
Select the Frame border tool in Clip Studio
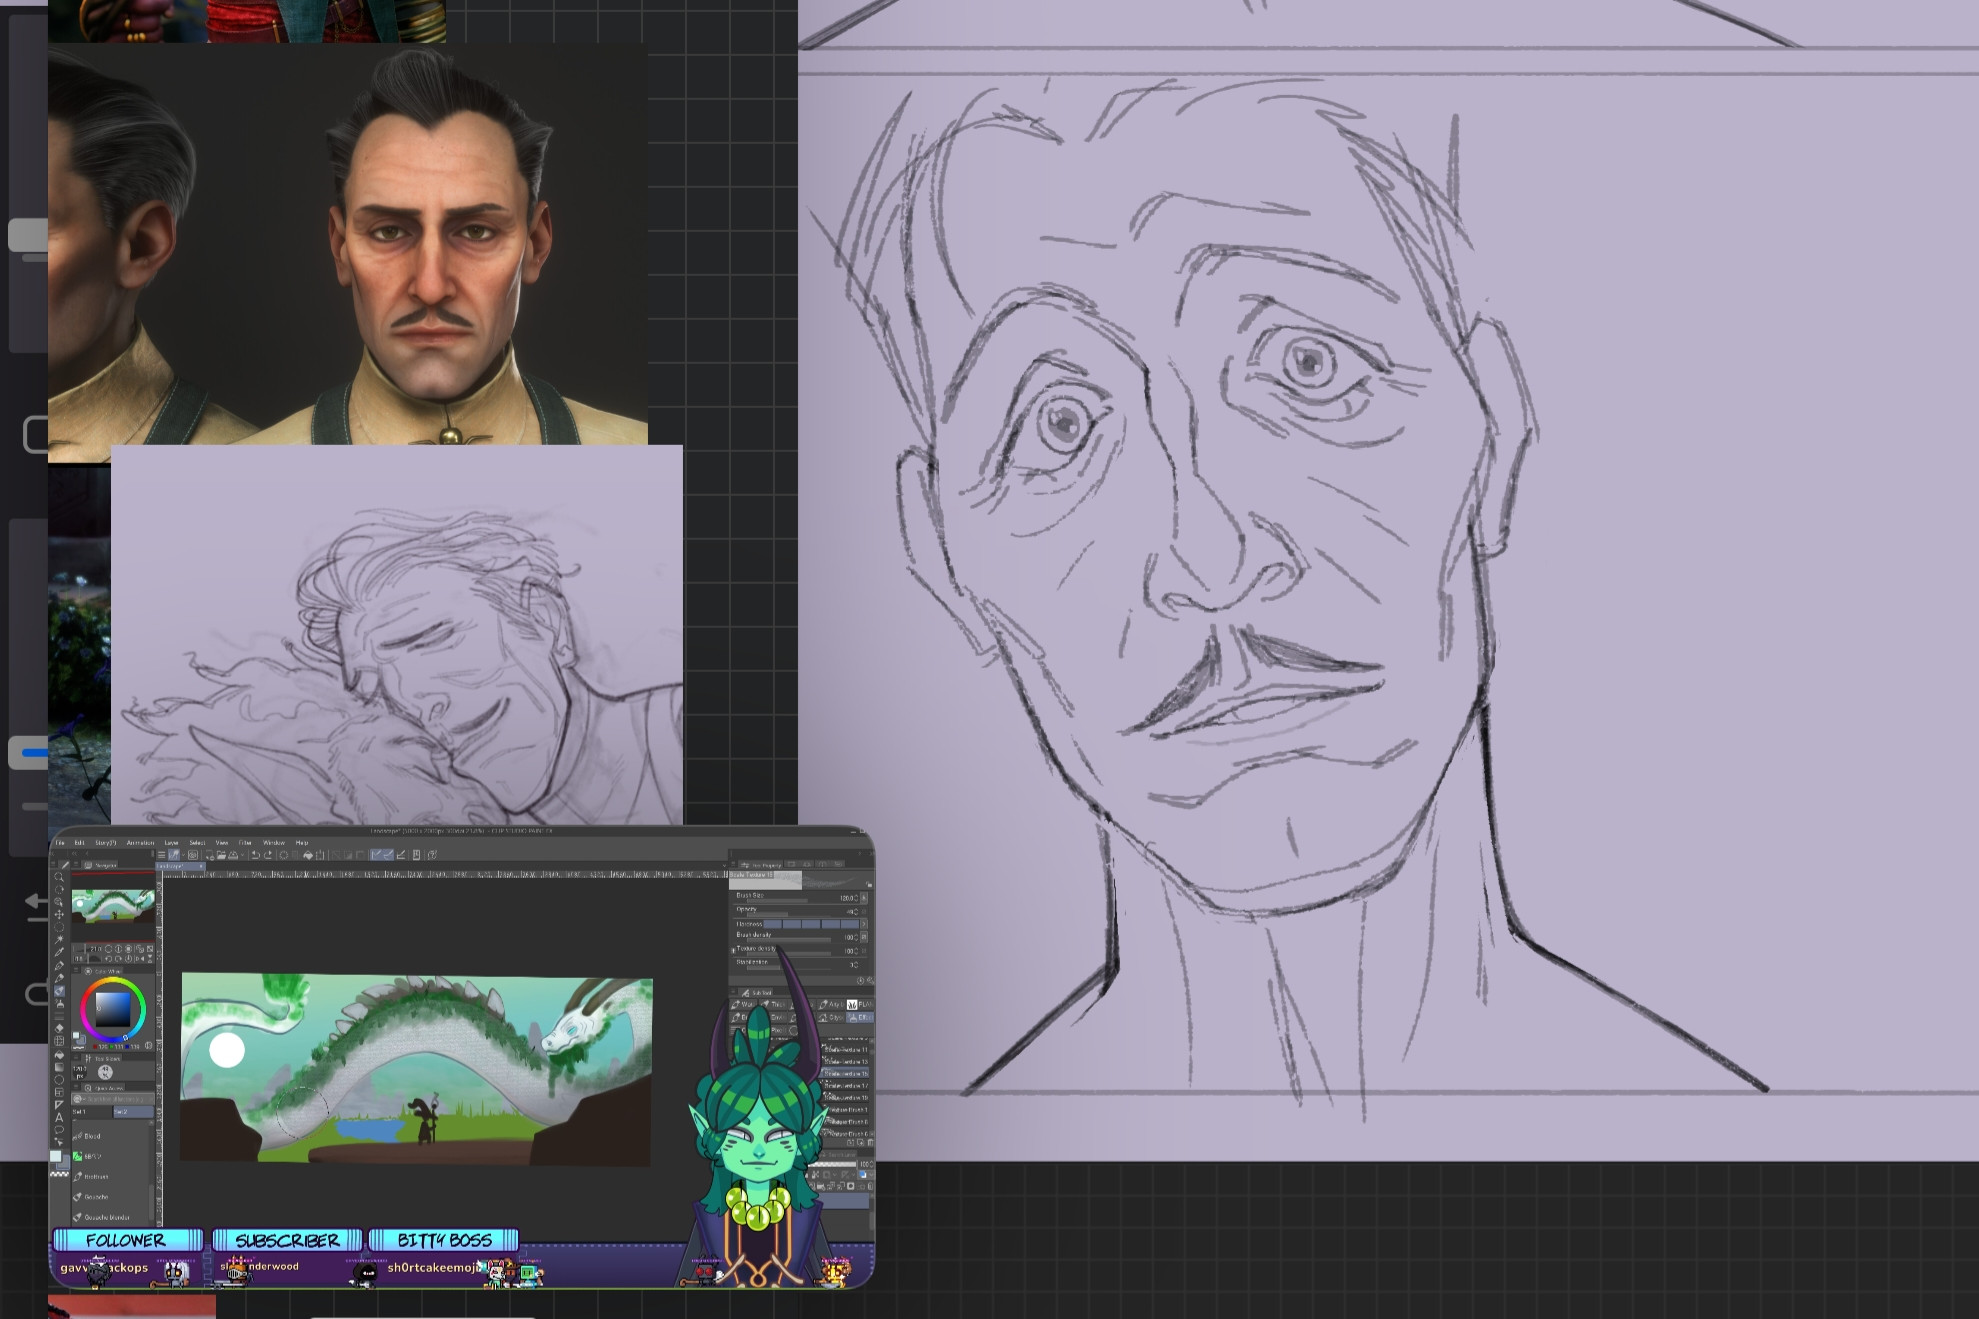(x=59, y=1092)
